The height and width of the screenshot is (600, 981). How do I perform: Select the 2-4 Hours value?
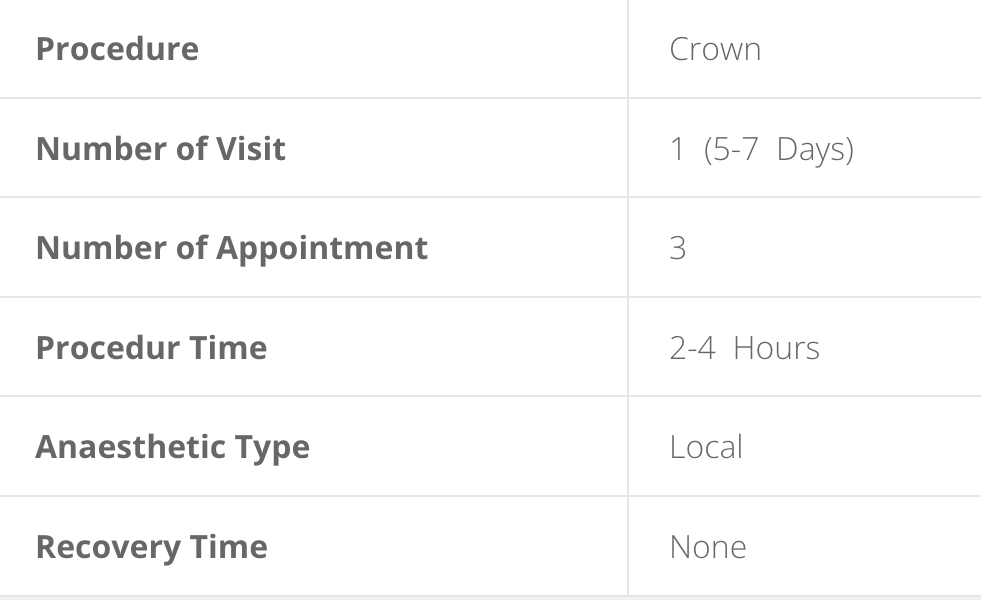[x=745, y=347]
